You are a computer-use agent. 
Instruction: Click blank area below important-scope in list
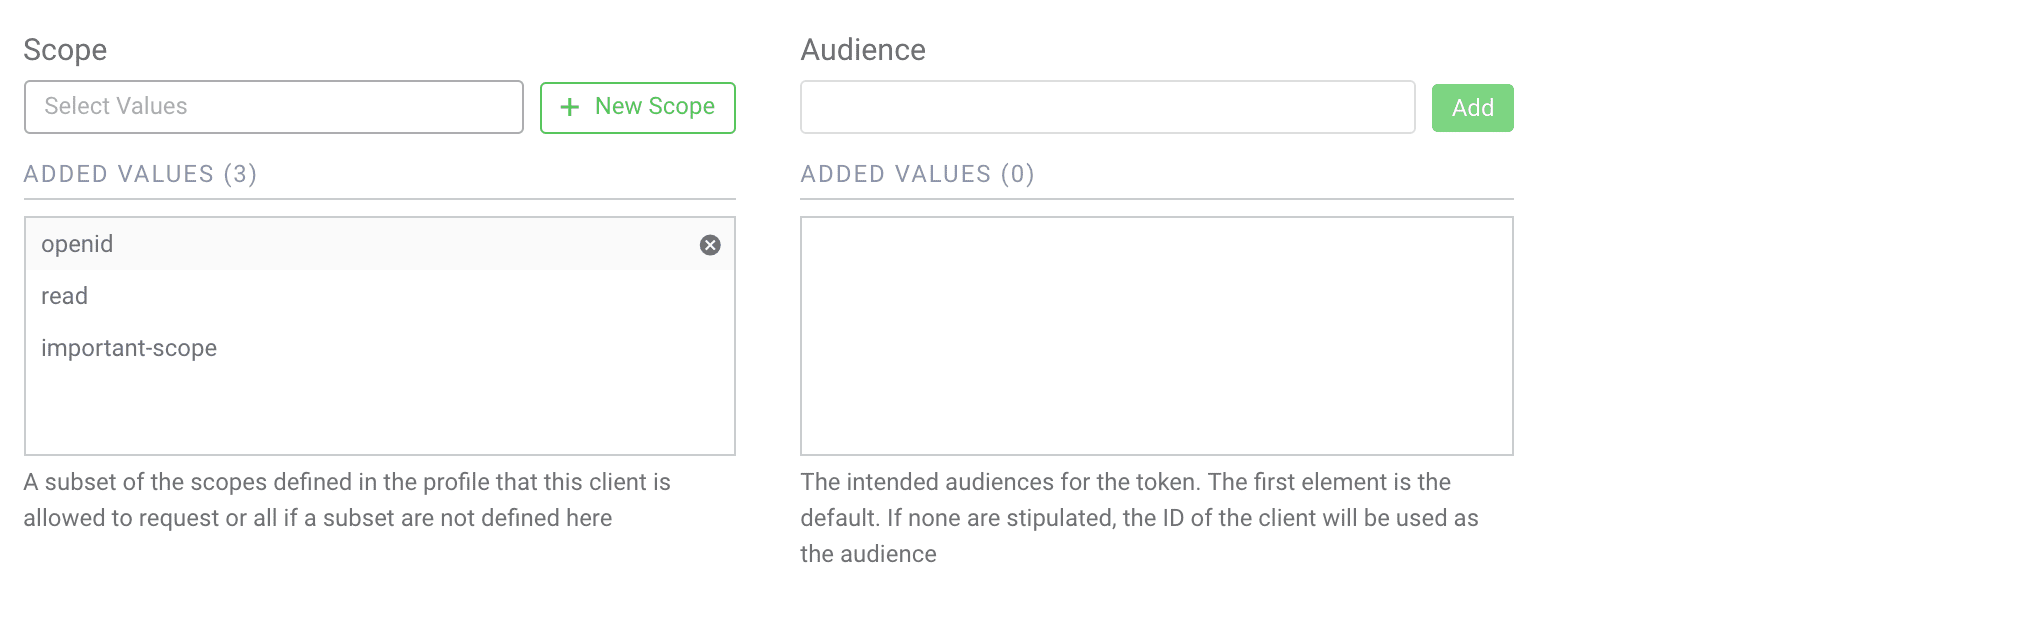click(379, 412)
